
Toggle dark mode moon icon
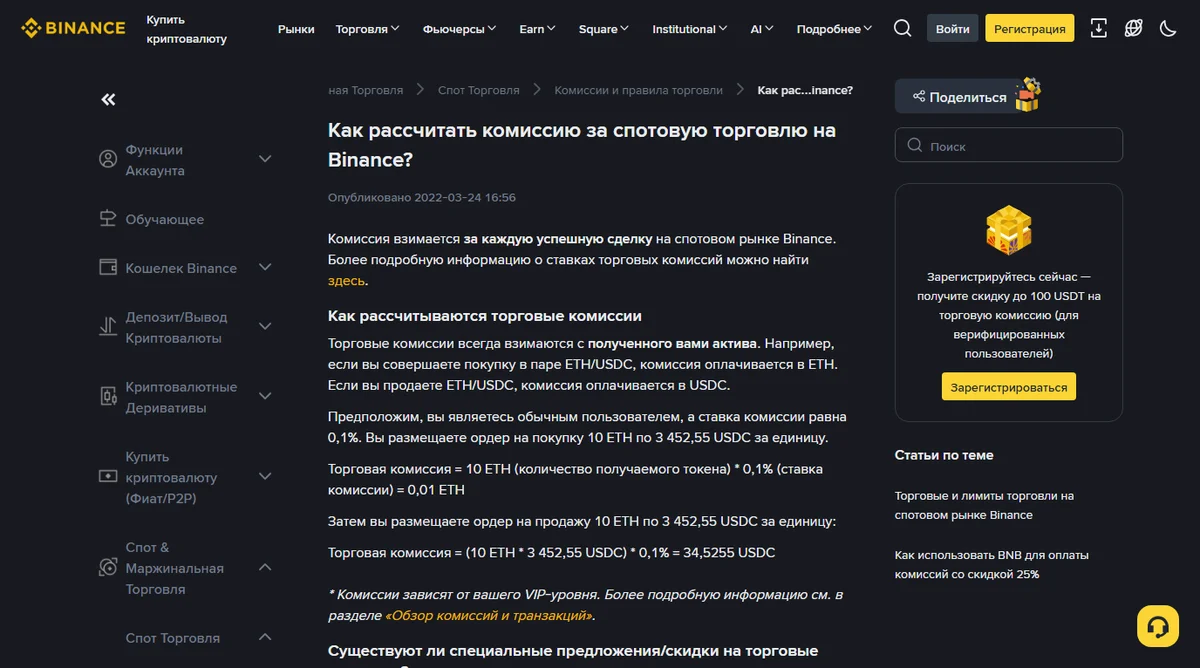click(x=1168, y=28)
